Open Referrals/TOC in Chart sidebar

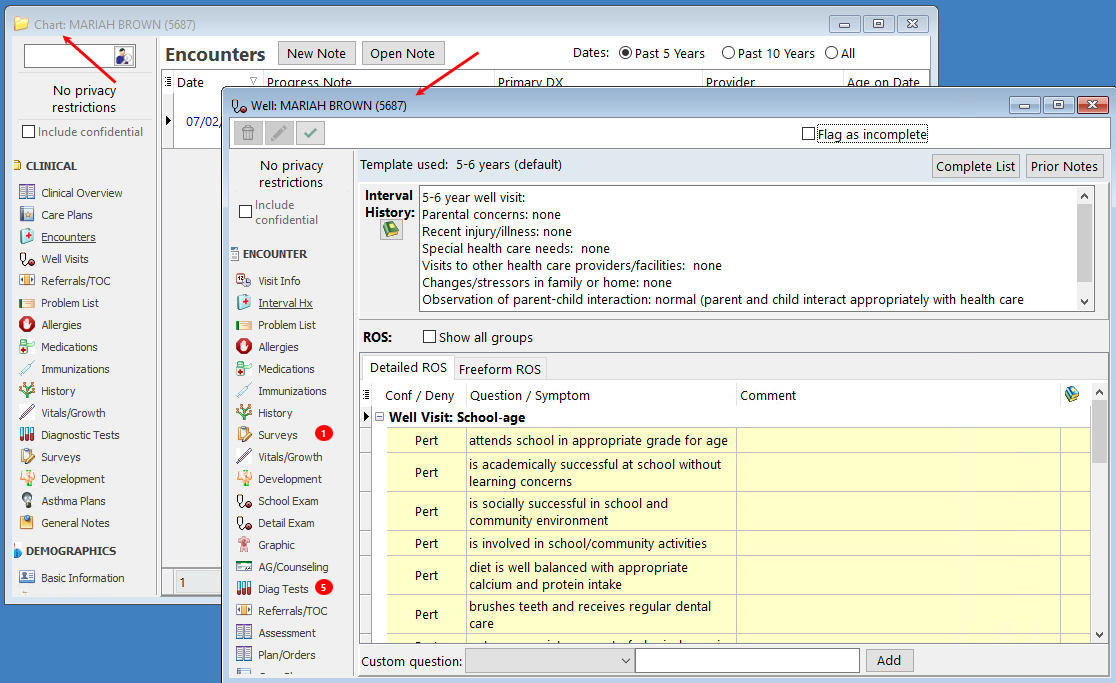click(x=75, y=281)
